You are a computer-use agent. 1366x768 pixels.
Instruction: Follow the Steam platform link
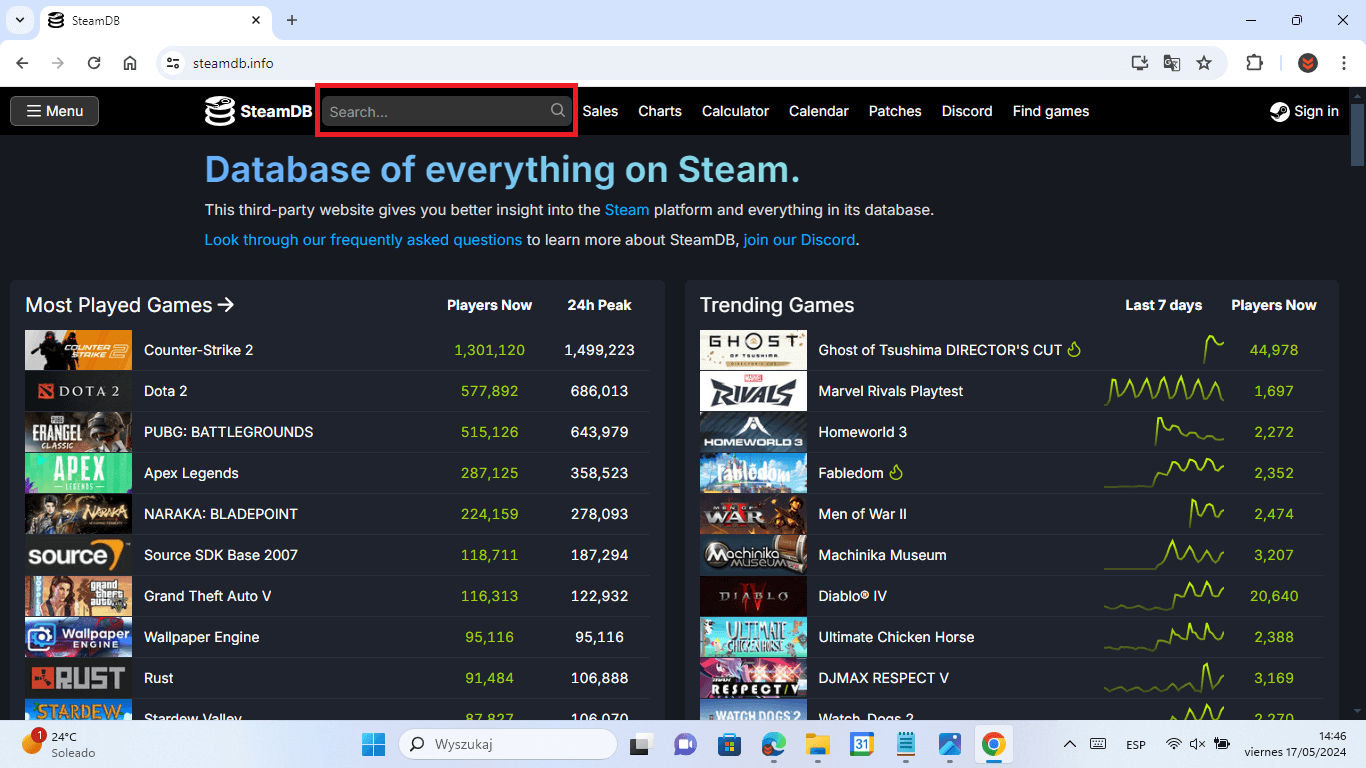click(627, 210)
